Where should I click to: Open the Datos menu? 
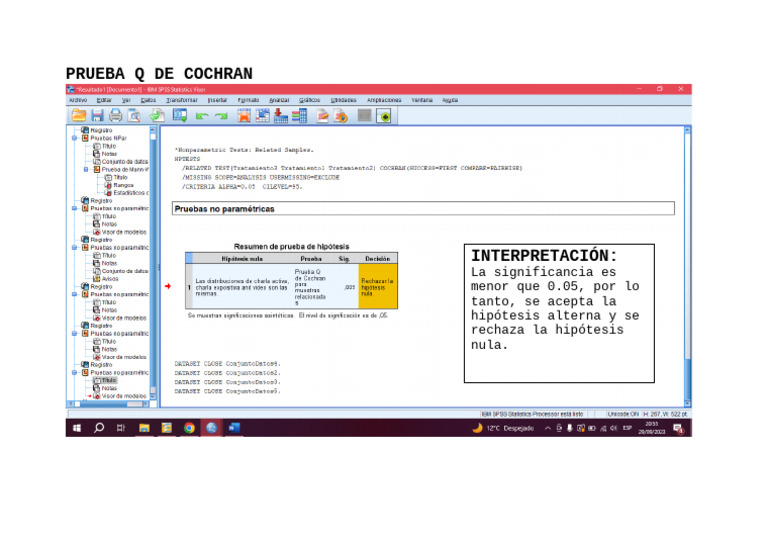(148, 100)
